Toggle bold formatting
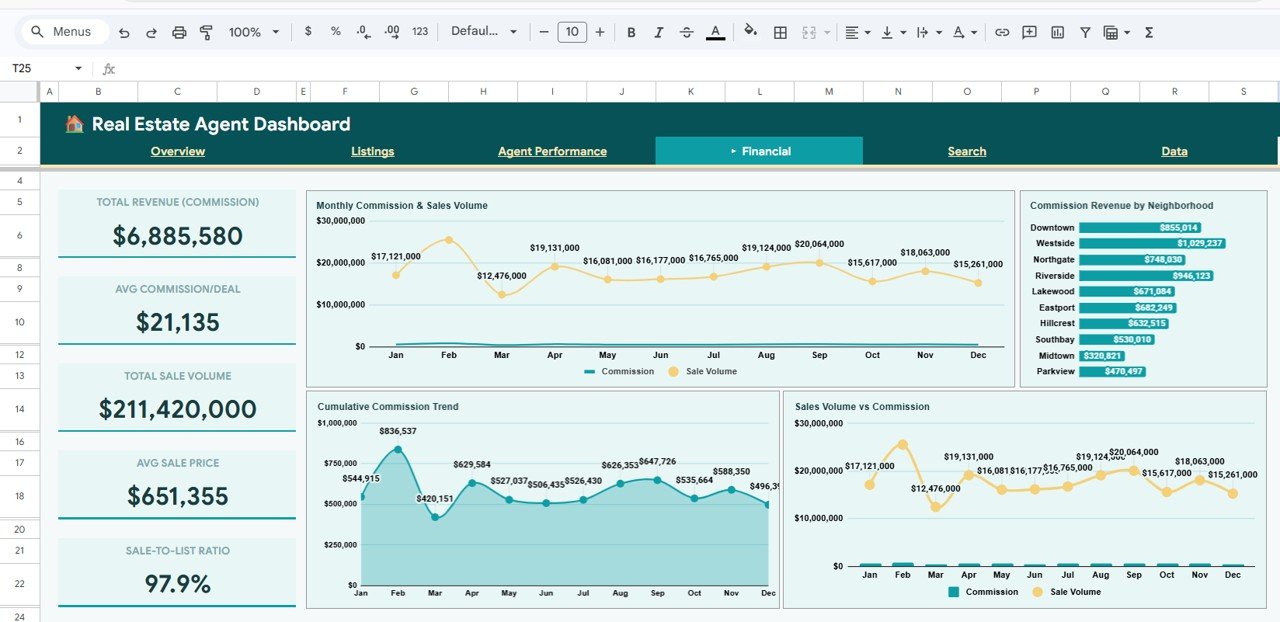 pyautogui.click(x=631, y=31)
